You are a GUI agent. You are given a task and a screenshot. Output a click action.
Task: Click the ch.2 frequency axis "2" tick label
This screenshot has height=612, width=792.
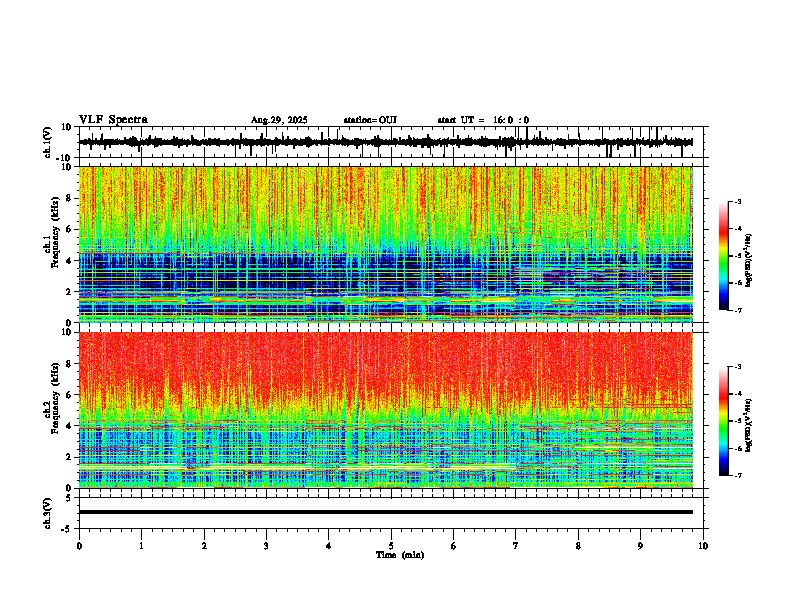click(70, 457)
